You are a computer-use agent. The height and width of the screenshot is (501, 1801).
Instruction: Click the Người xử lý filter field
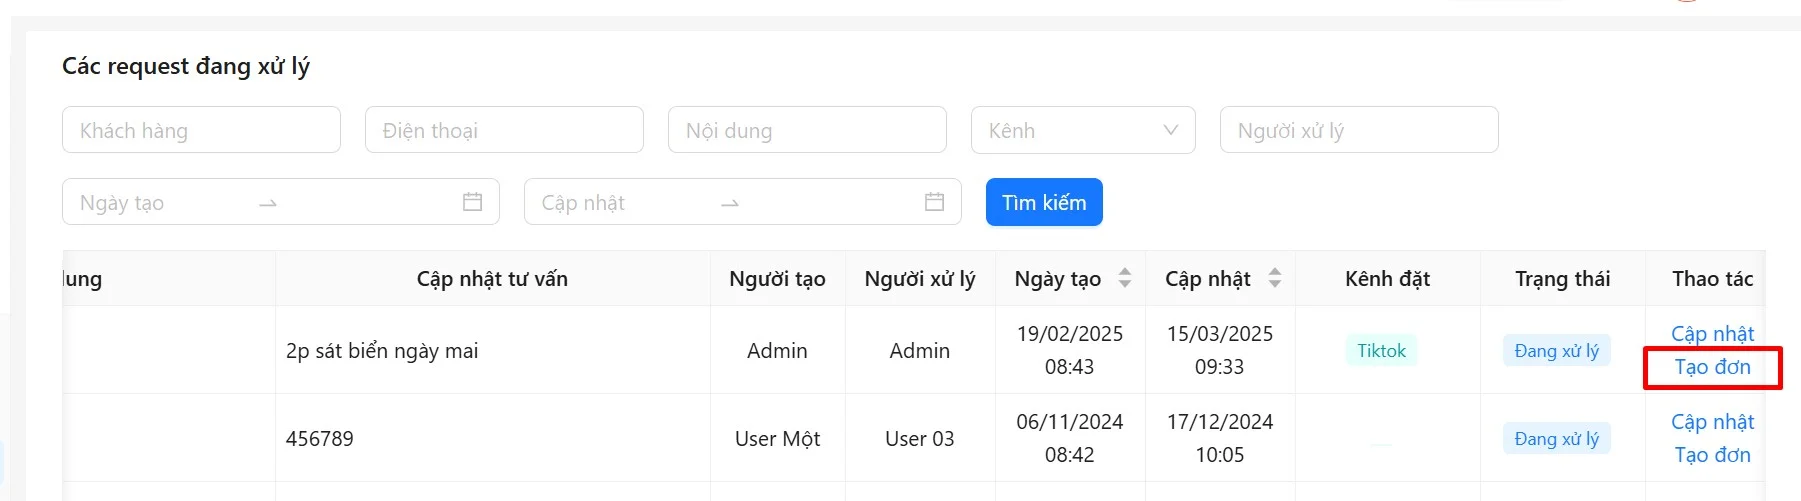tap(1358, 130)
